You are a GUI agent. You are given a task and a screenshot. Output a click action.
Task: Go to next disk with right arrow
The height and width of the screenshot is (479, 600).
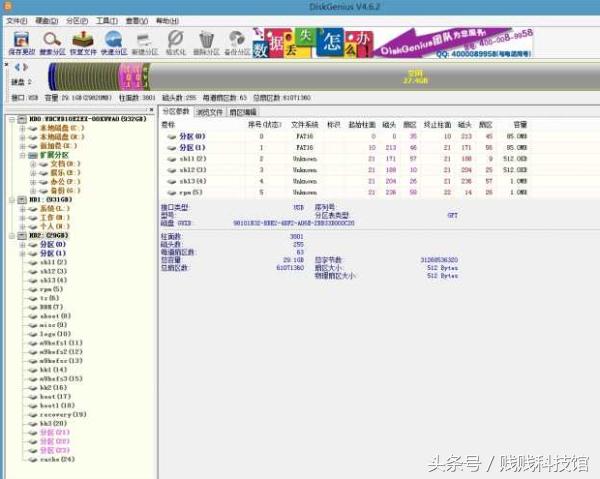25,67
